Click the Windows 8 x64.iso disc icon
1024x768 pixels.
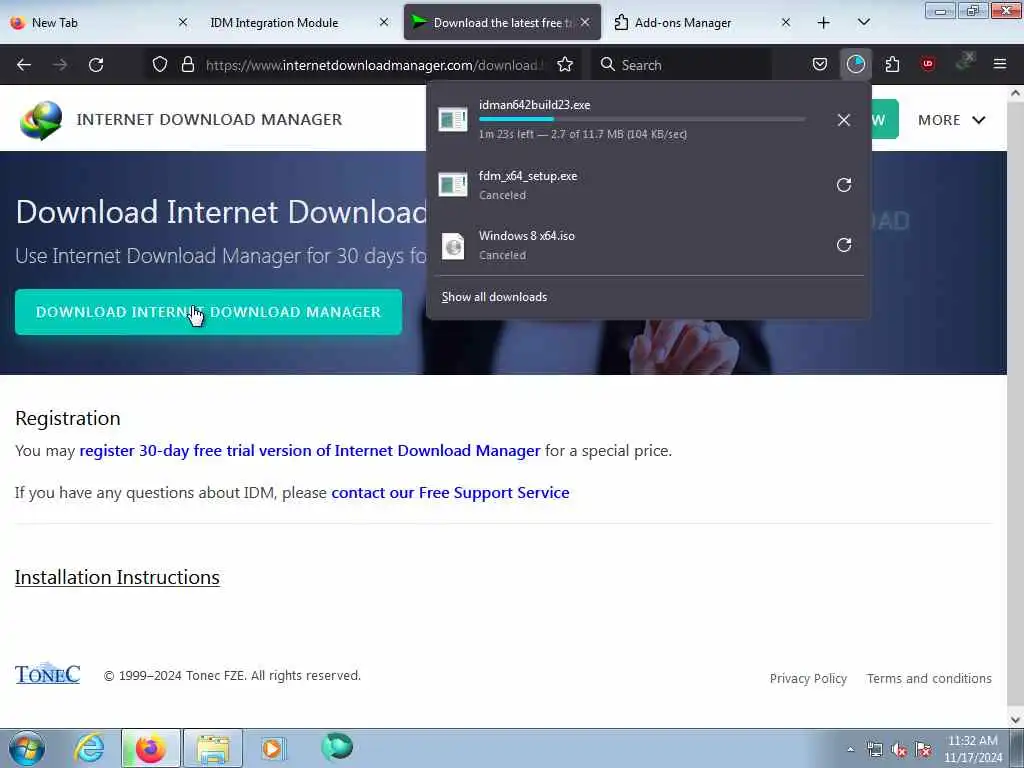point(453,246)
